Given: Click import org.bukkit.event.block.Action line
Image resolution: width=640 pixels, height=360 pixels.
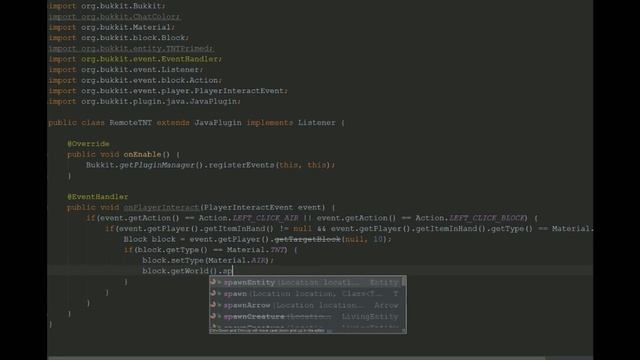Looking at the screenshot, I should click(x=135, y=80).
